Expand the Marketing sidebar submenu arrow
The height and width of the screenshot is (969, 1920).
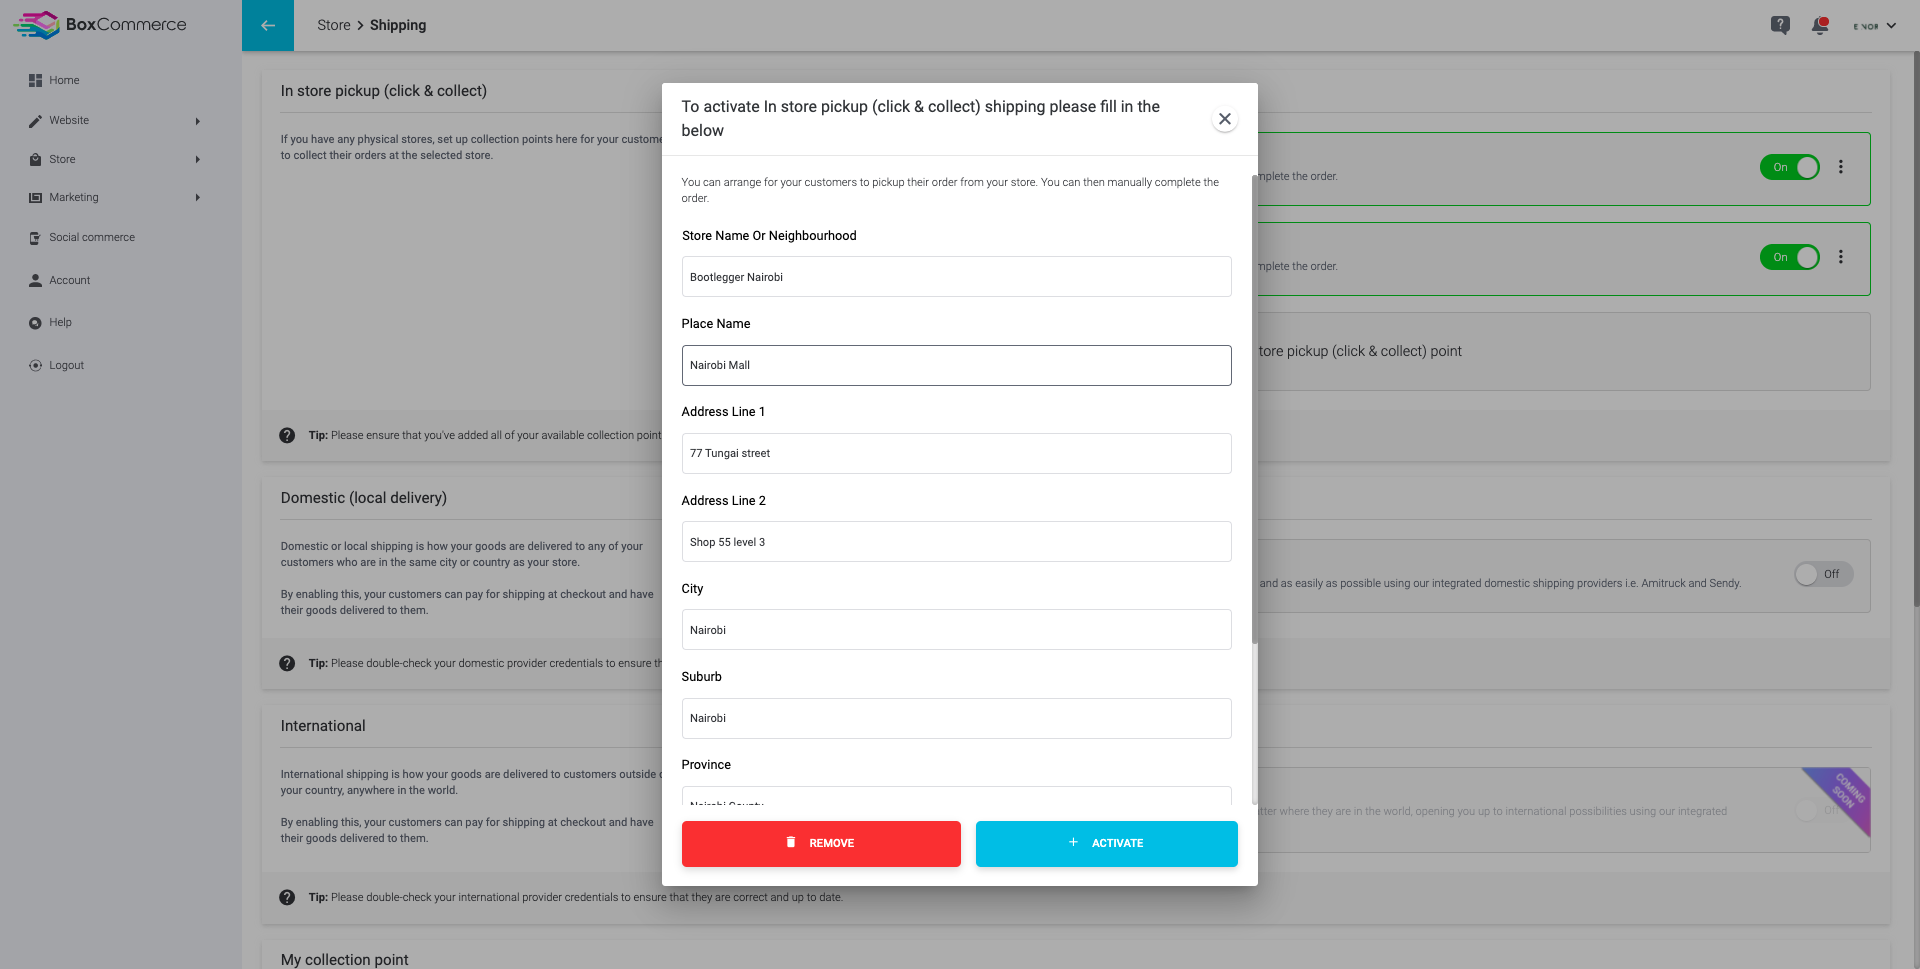click(x=198, y=197)
